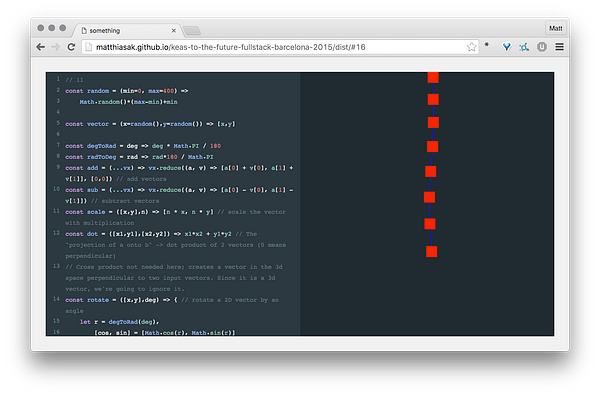The height and width of the screenshot is (395, 600).
Task: Click the browser forward arrow
Action: pyautogui.click(x=56, y=47)
